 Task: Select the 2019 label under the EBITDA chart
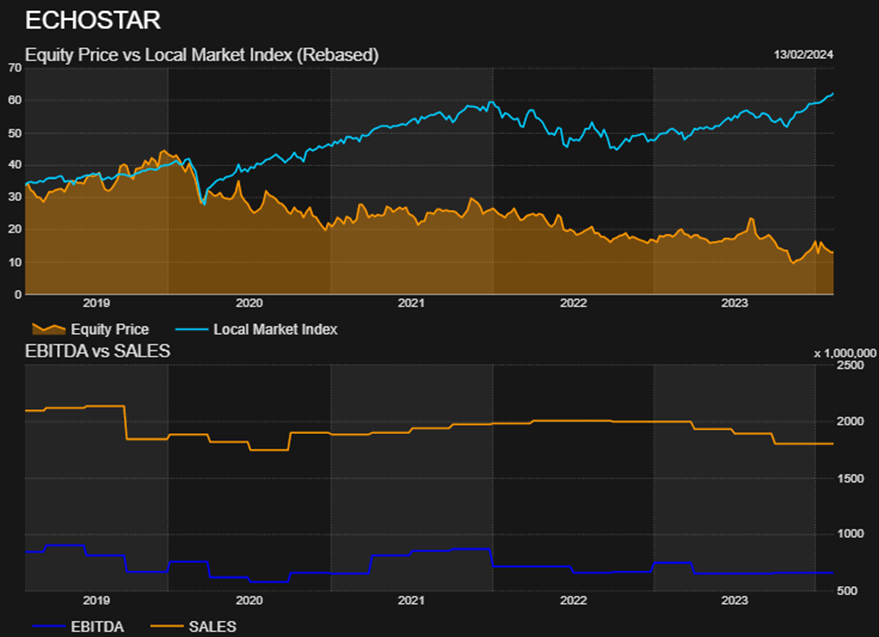tap(96, 601)
